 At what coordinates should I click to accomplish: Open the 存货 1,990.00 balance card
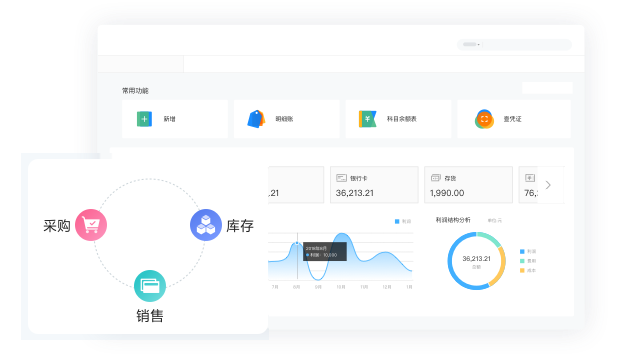pos(469,184)
